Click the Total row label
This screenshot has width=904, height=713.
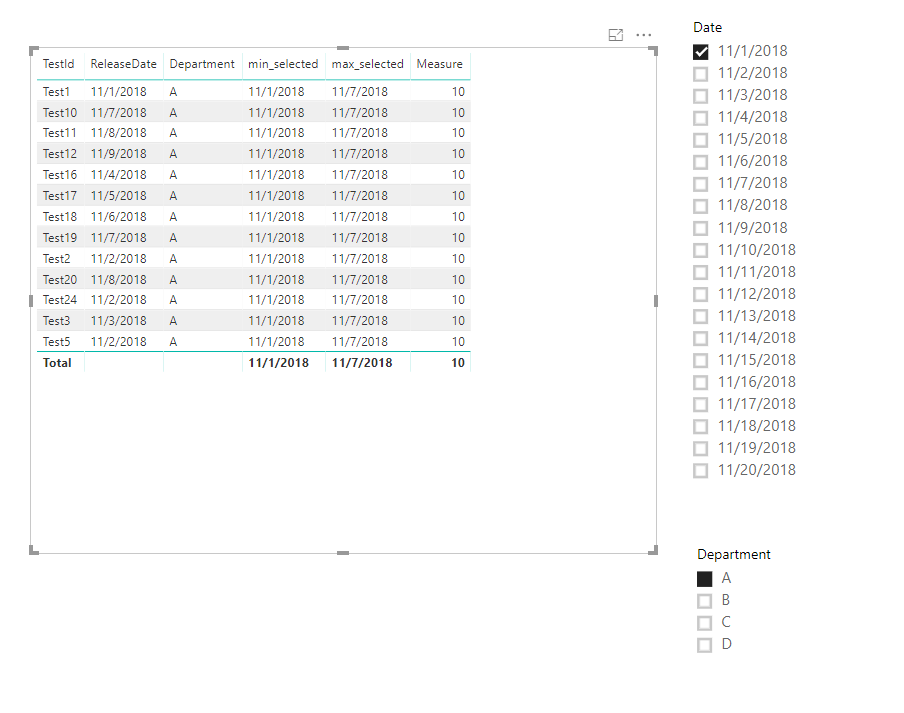[56, 363]
